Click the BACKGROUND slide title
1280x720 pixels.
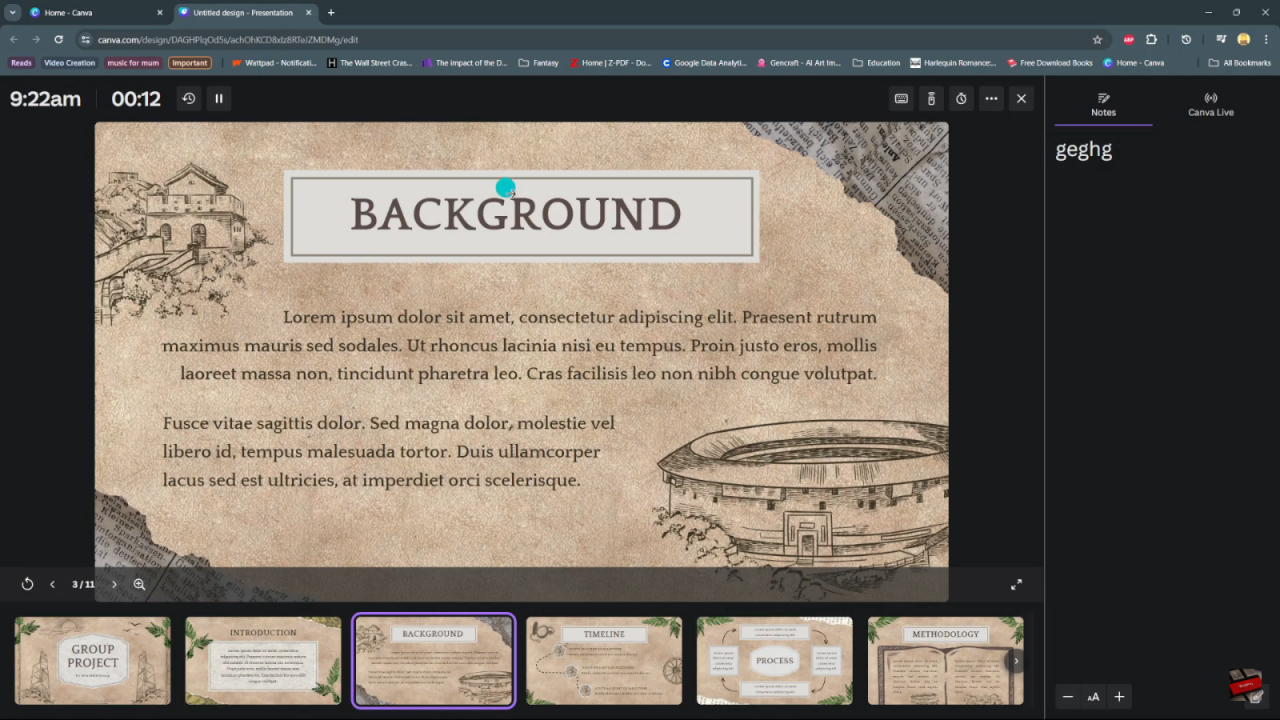516,215
